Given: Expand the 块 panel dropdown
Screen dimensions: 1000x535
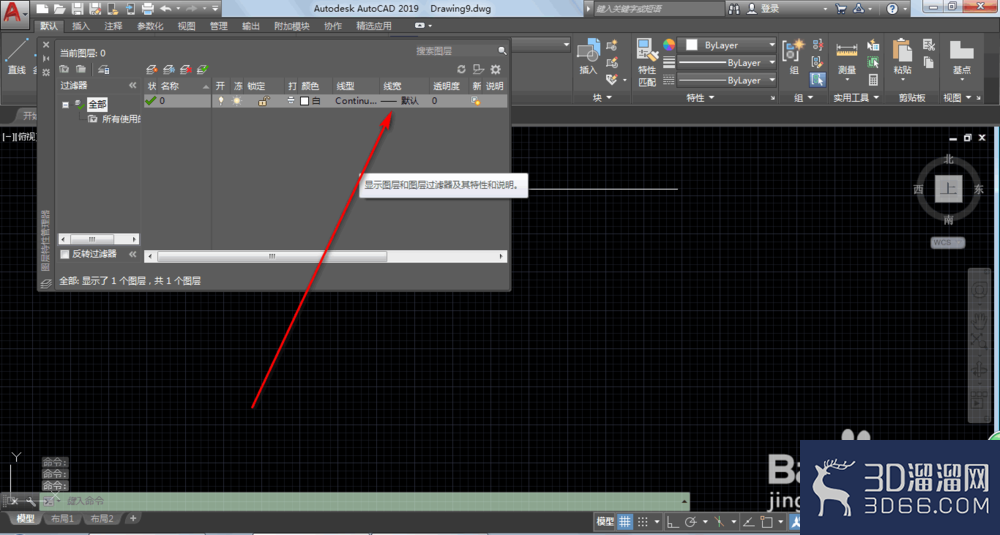Looking at the screenshot, I should click(602, 98).
